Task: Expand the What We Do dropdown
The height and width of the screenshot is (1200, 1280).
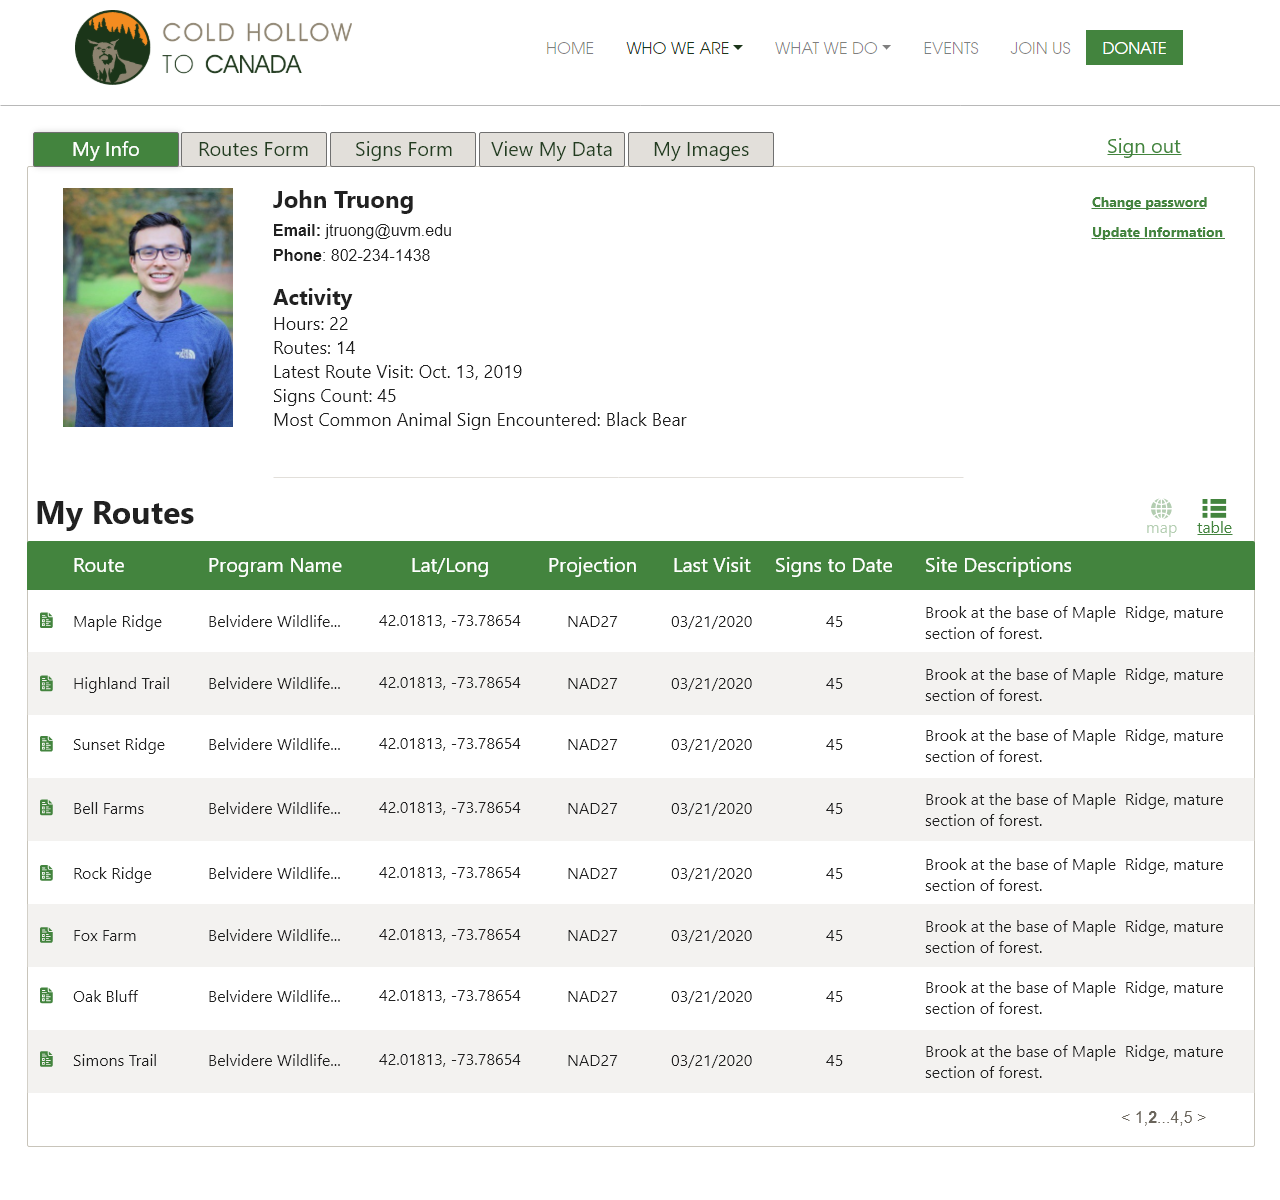Action: pos(832,48)
